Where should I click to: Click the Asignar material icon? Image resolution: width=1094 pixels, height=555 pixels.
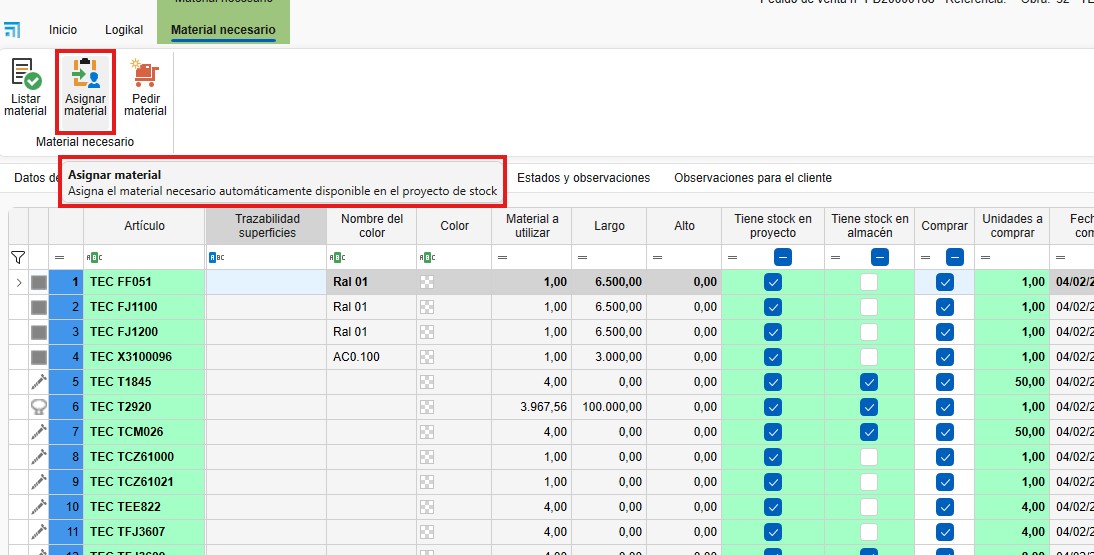(85, 88)
